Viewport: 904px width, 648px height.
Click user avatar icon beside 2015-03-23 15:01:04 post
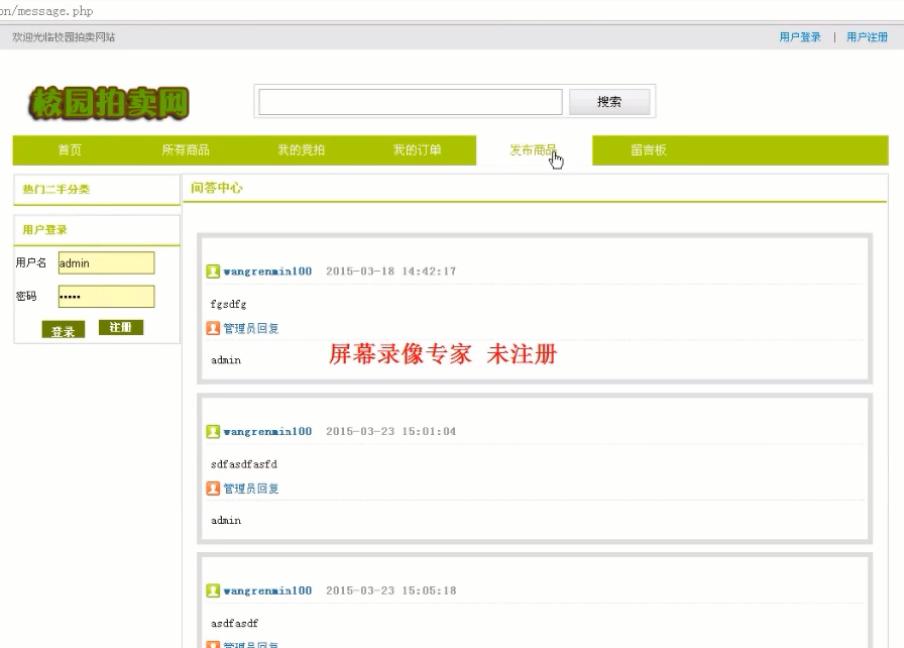[213, 431]
